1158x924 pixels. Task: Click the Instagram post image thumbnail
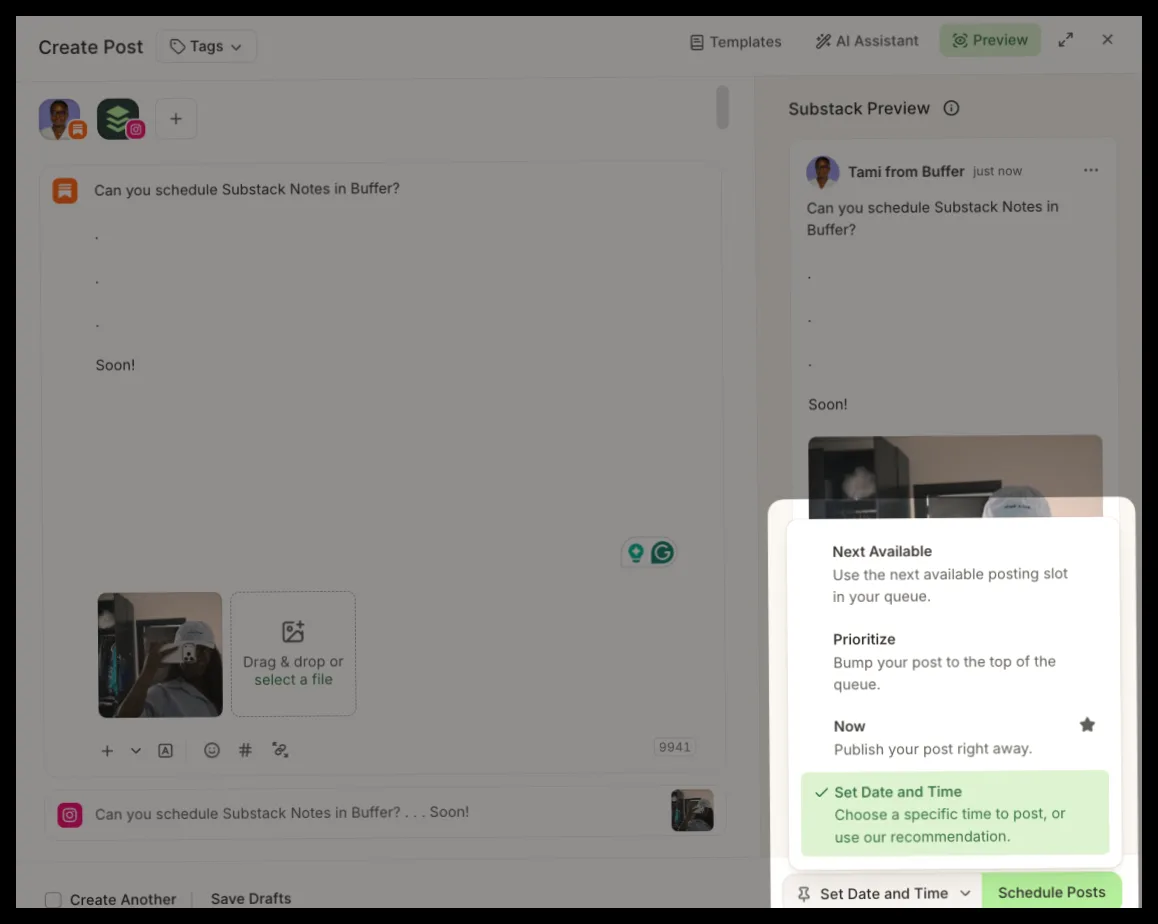(x=692, y=810)
